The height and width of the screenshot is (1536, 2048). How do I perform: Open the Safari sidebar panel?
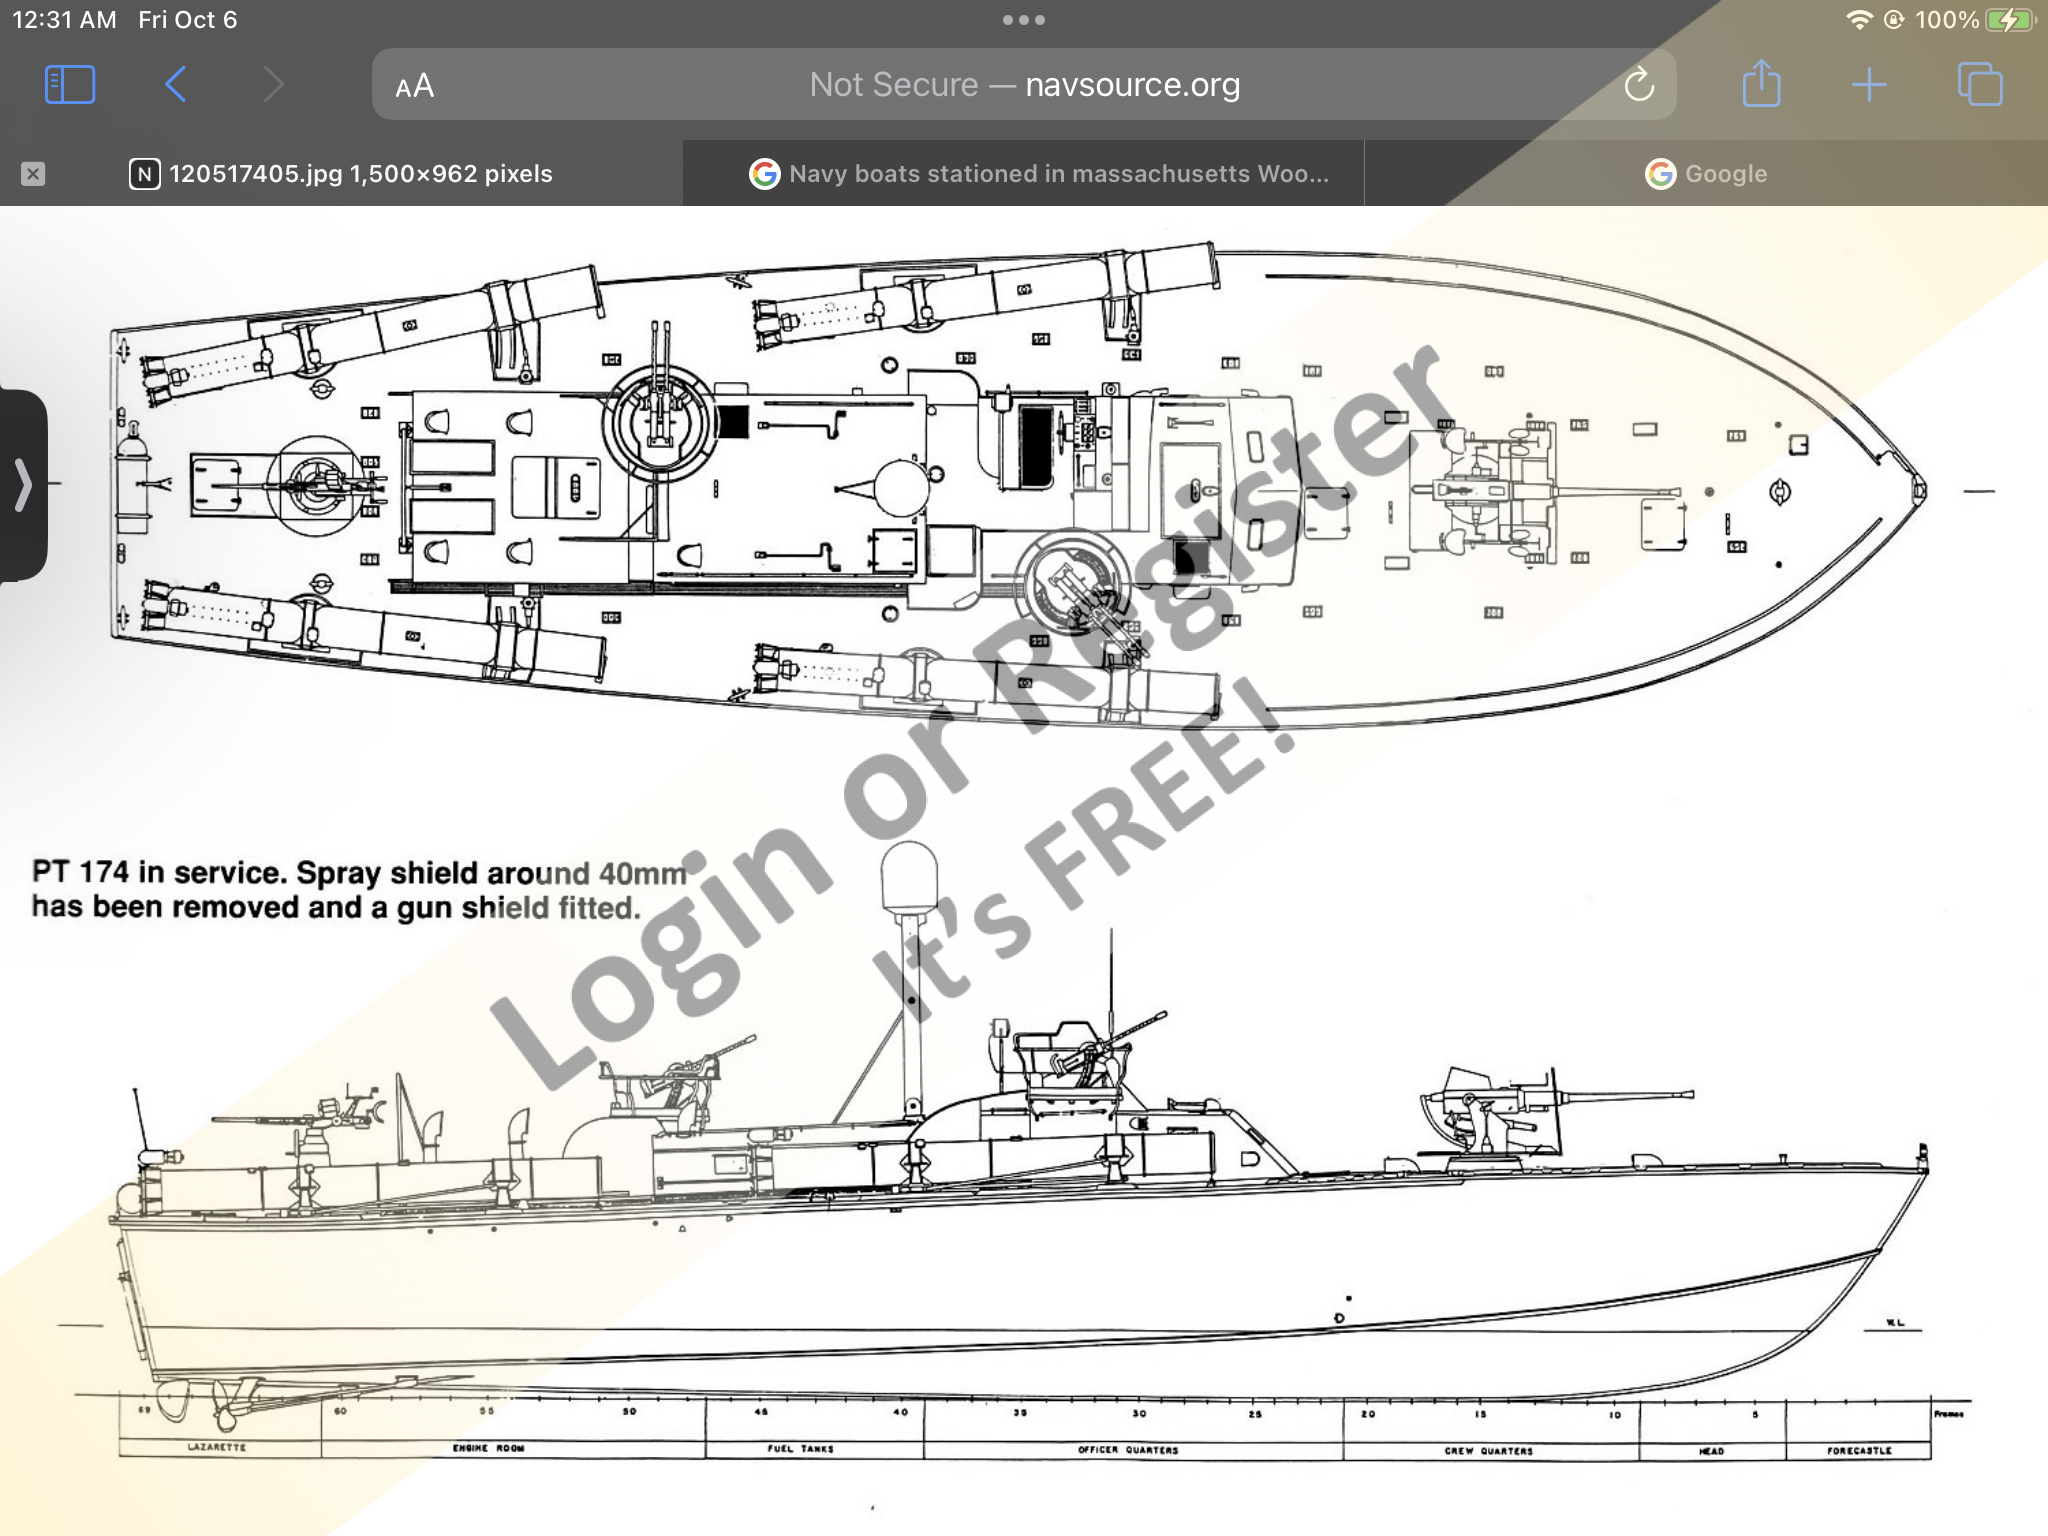point(70,85)
